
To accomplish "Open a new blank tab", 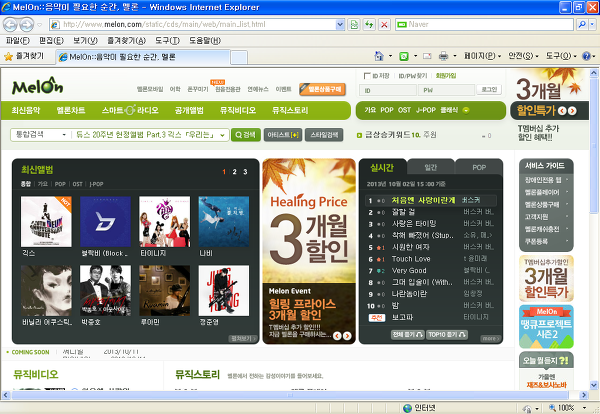I will click(239, 57).
